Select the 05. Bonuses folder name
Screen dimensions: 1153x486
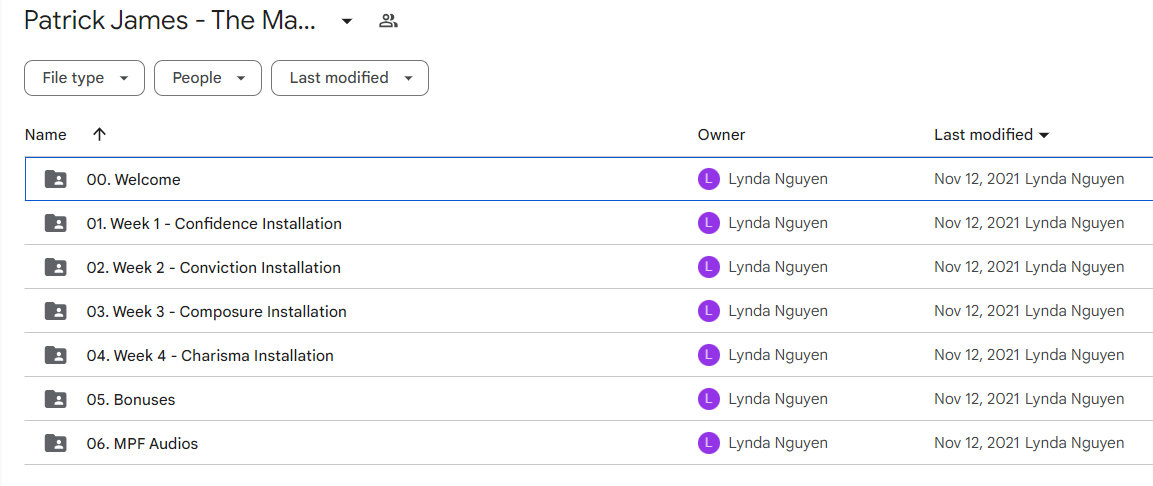coord(131,400)
